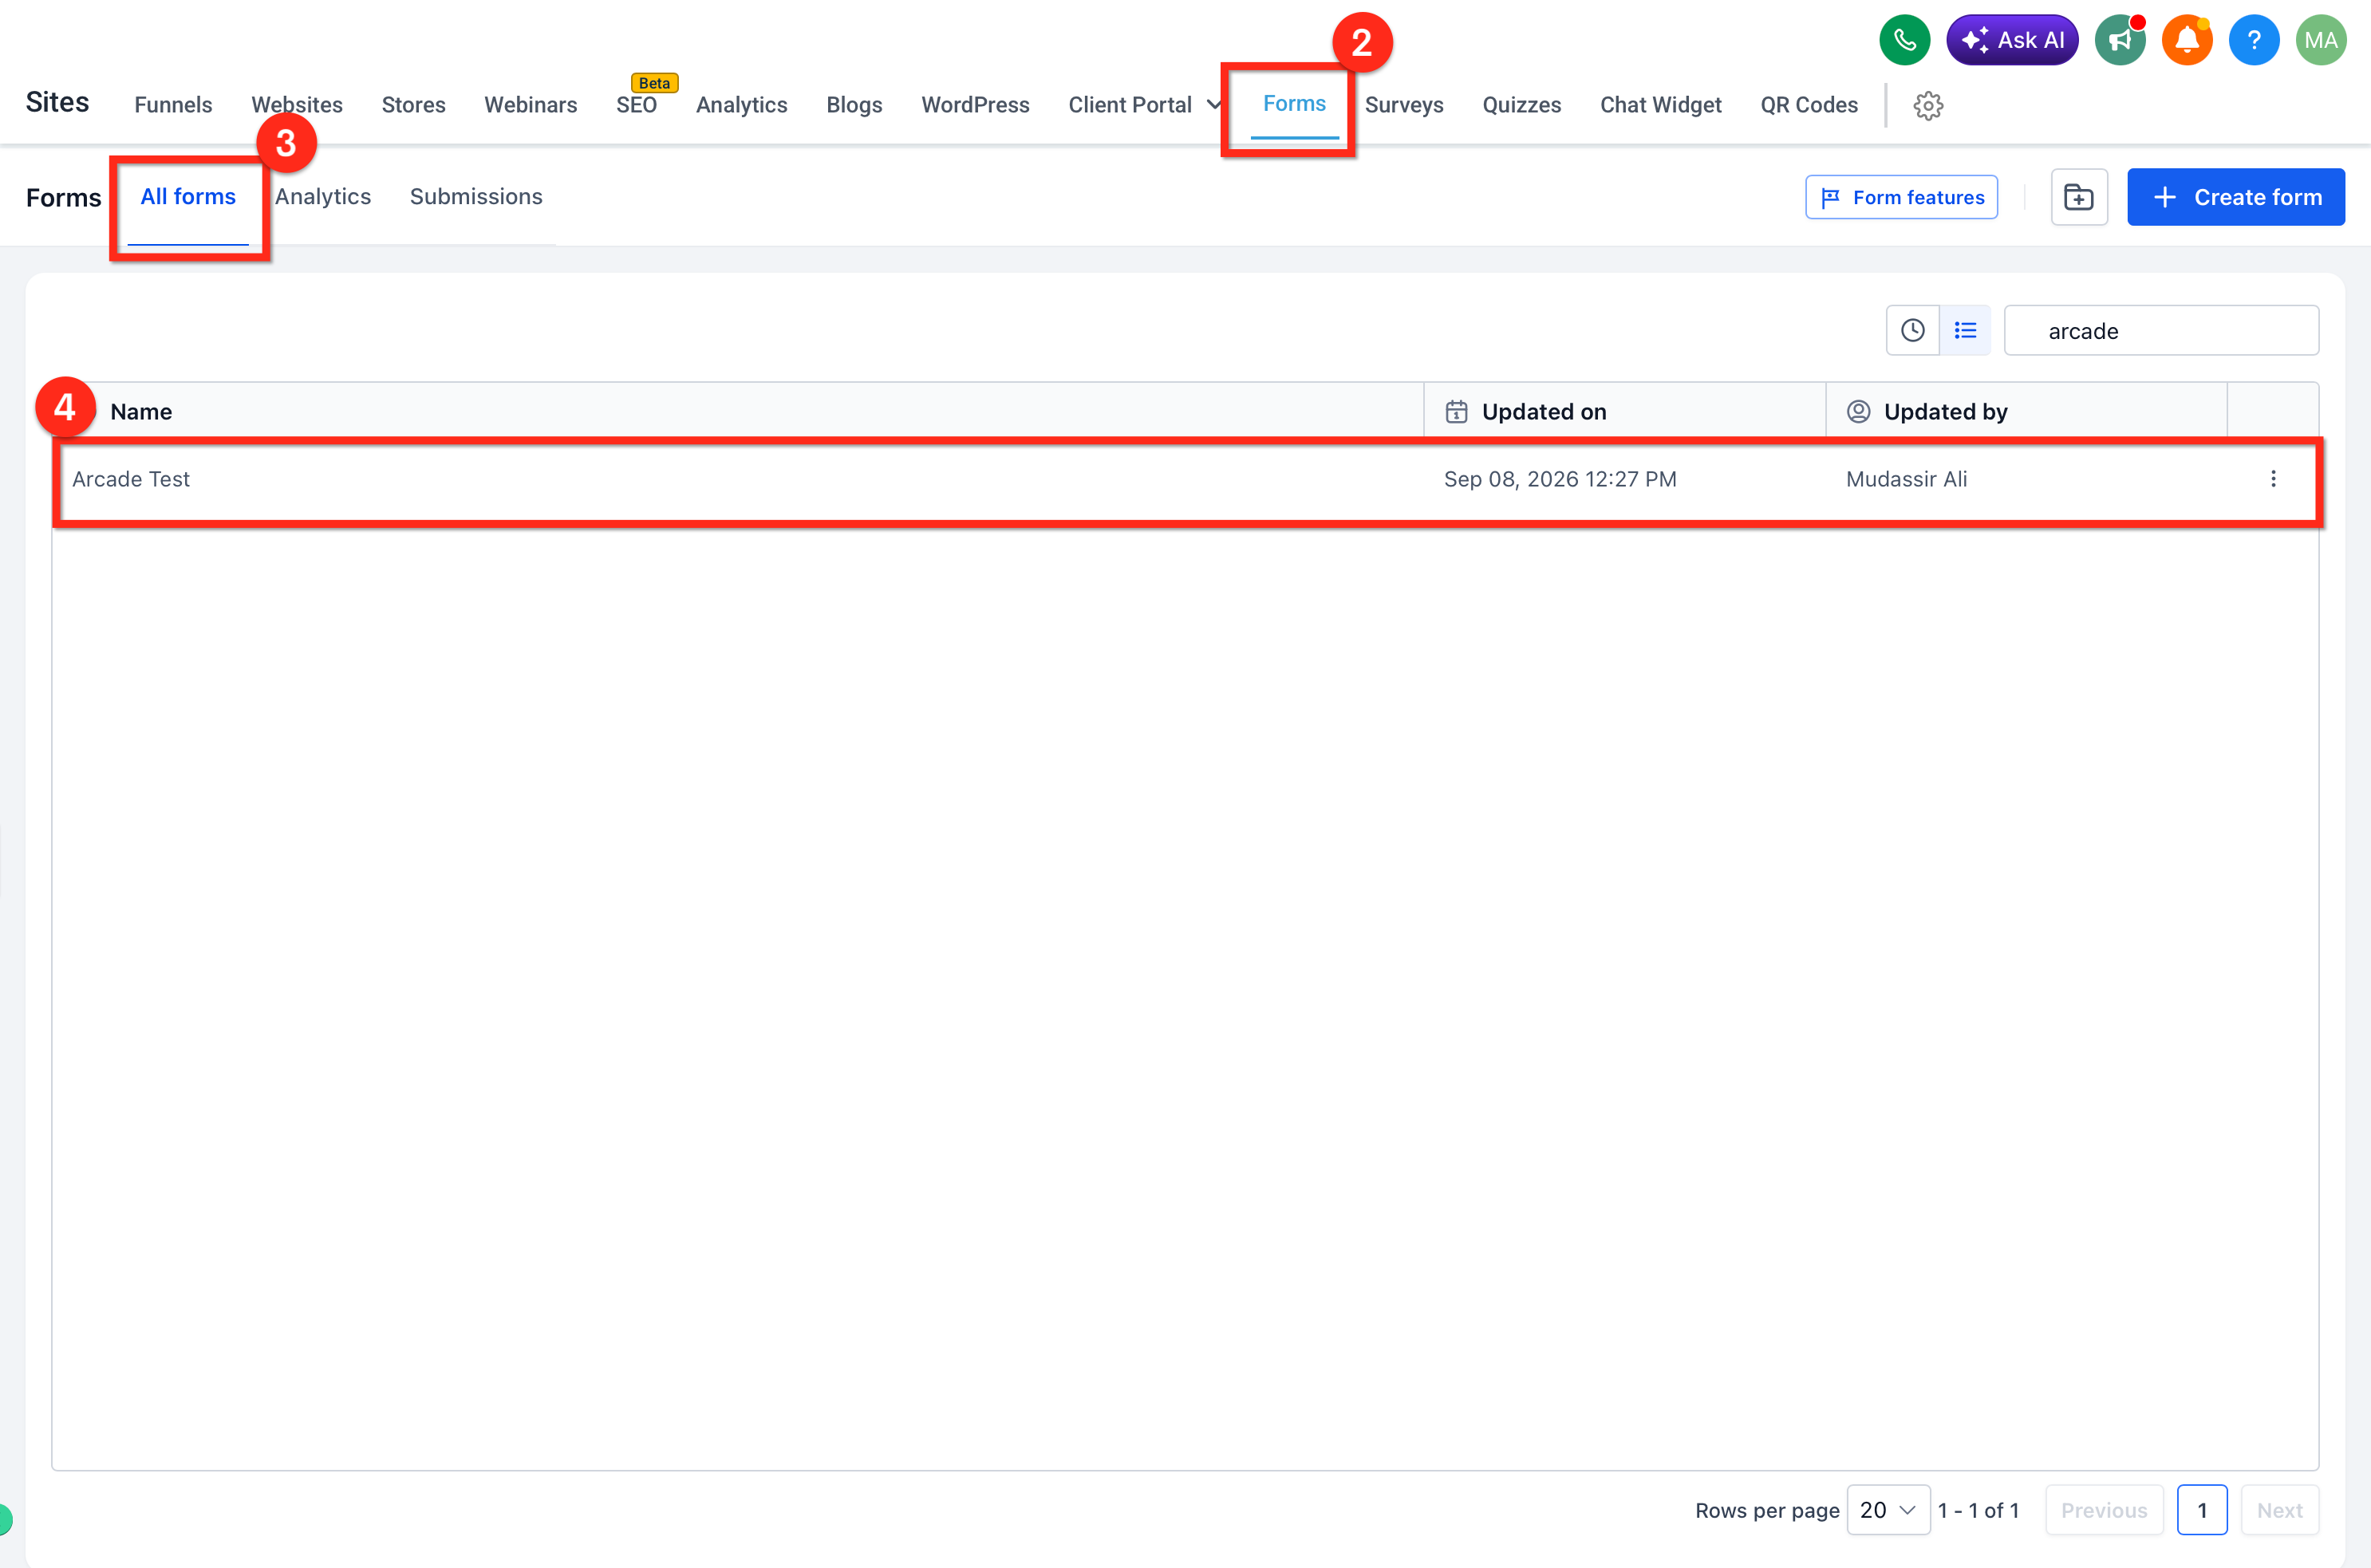
Task: Go to the Blogs tab
Action: [854, 105]
